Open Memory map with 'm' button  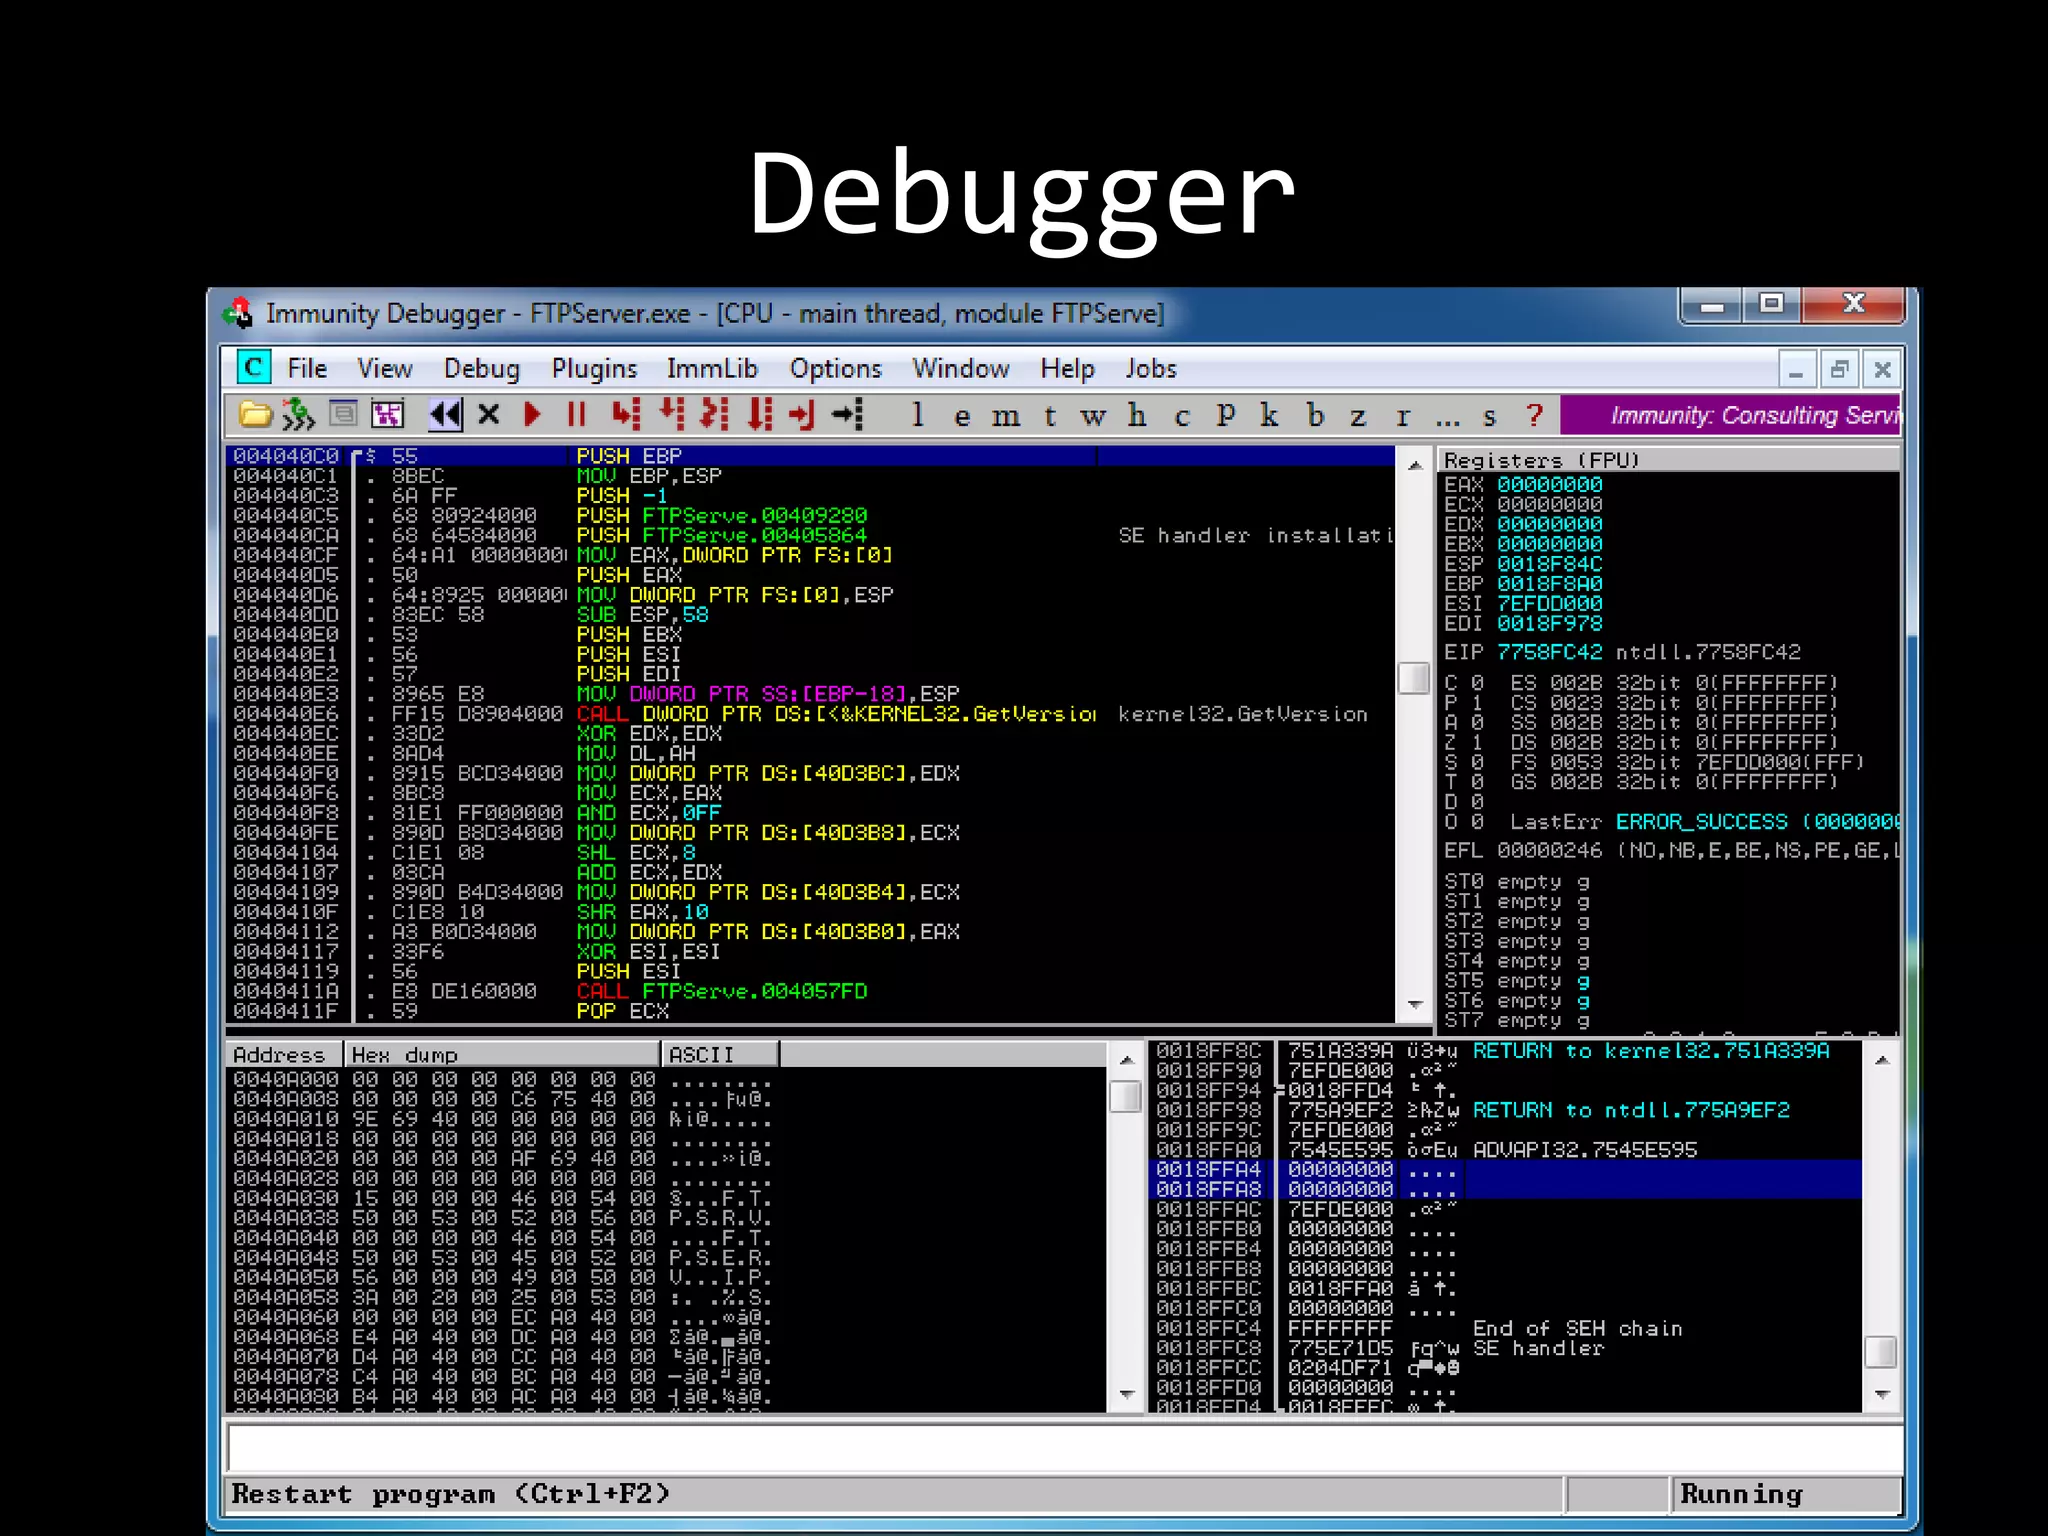click(1005, 416)
